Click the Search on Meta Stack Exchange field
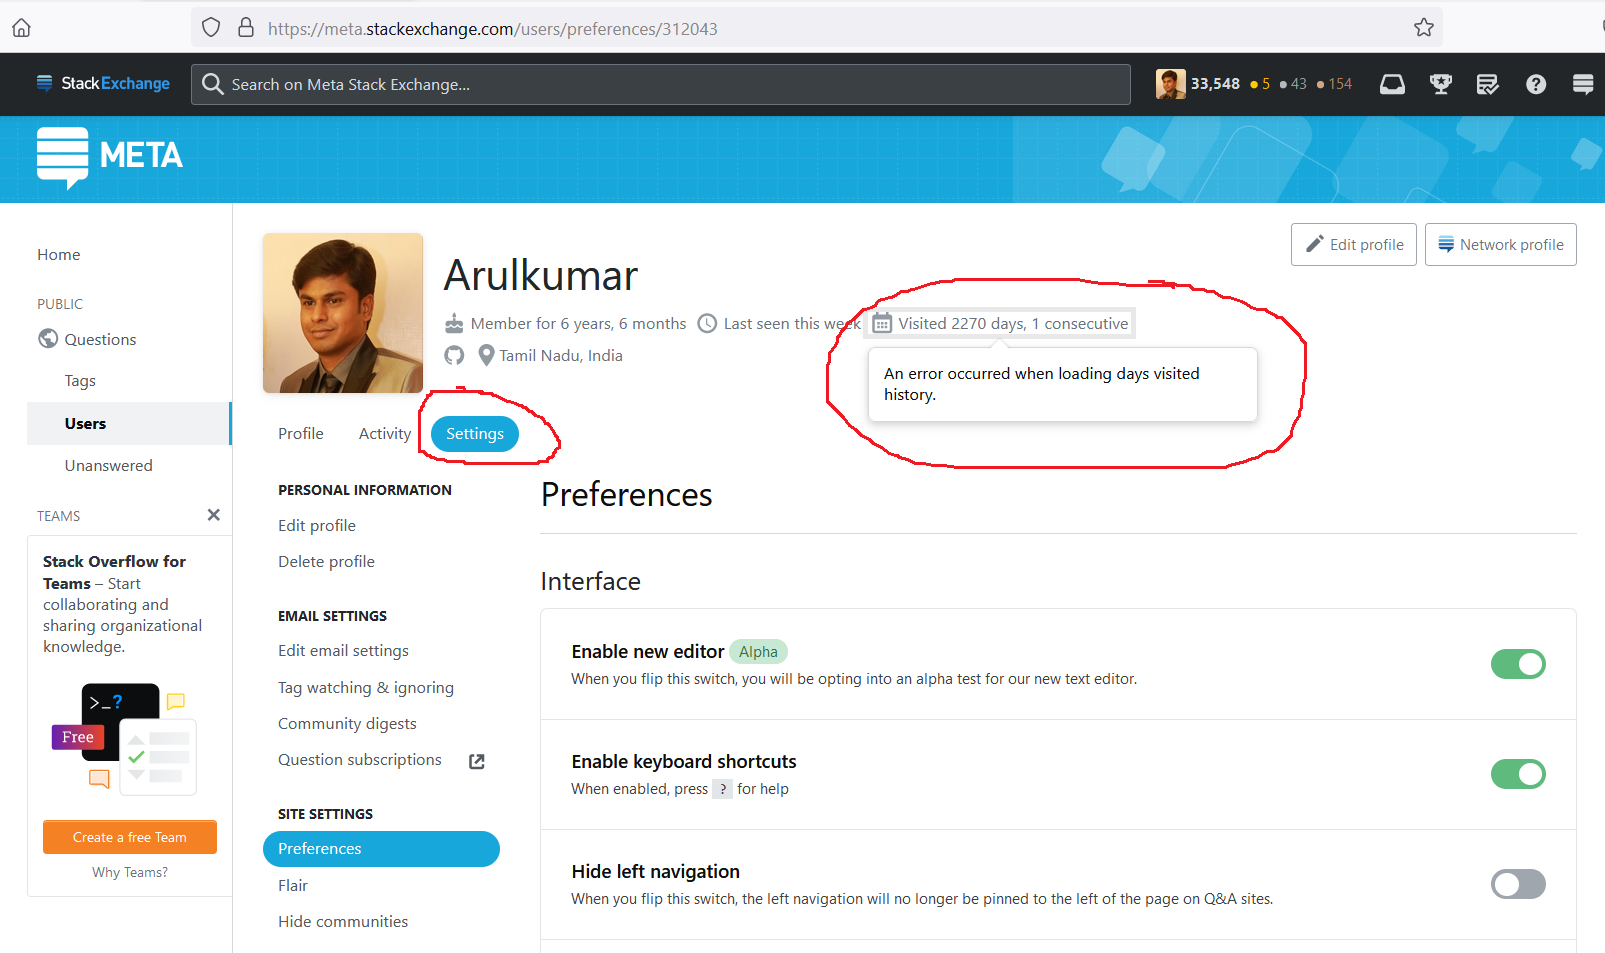The height and width of the screenshot is (953, 1605). coord(661,84)
